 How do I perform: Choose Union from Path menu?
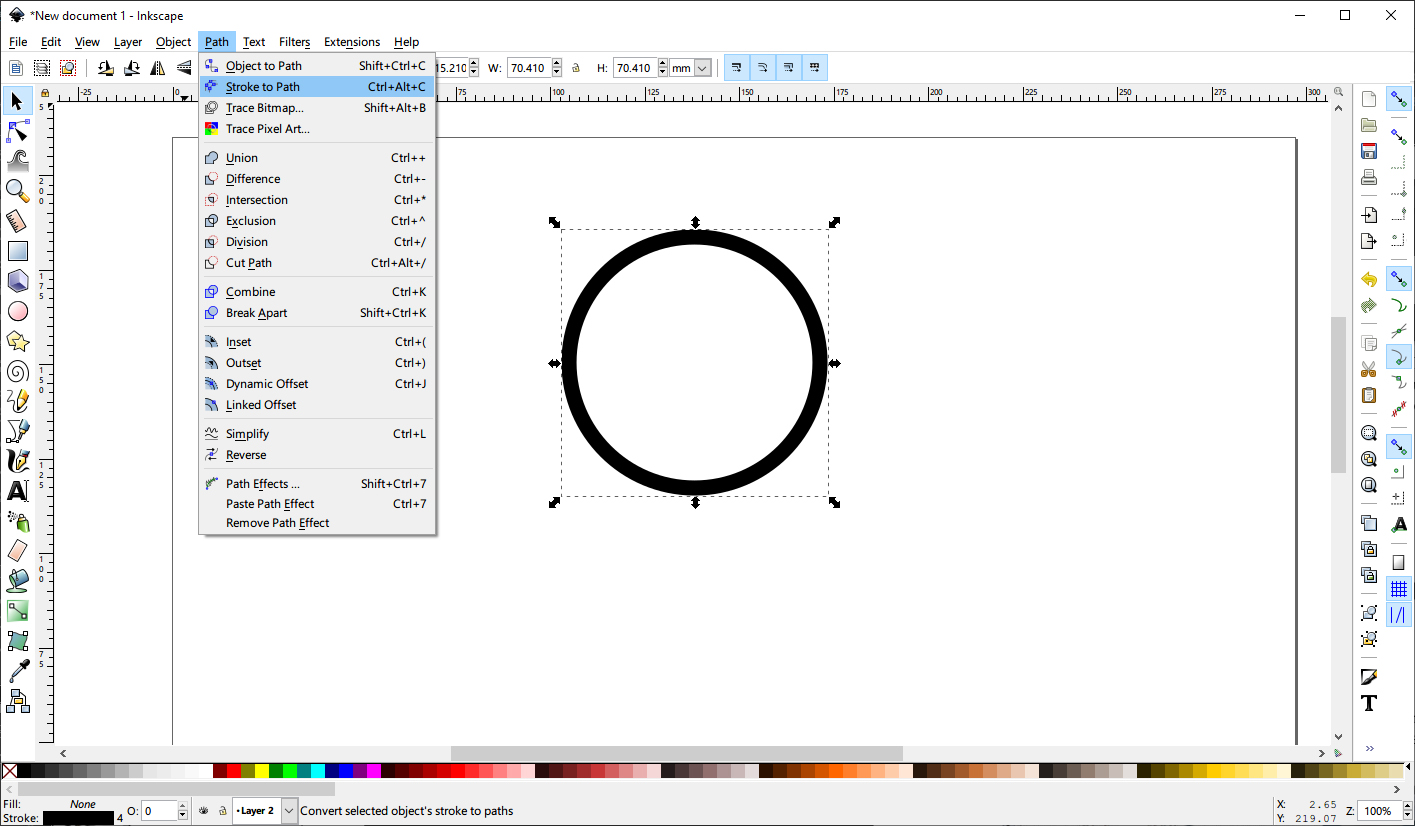pyautogui.click(x=317, y=158)
